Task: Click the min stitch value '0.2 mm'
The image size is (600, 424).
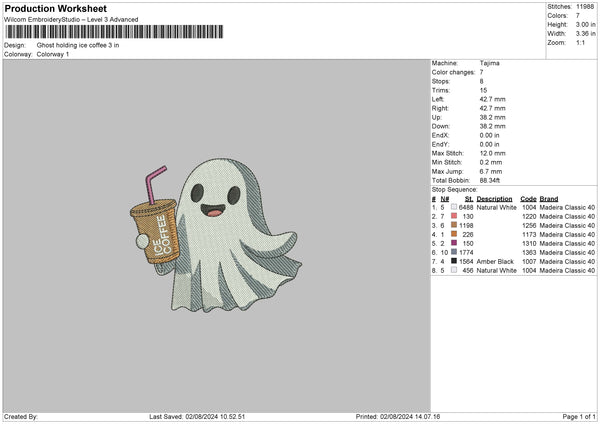Action: [491, 162]
